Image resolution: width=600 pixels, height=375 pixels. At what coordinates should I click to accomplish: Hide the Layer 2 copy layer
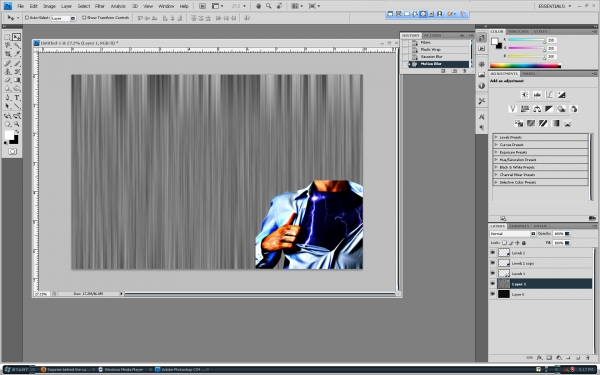click(492, 263)
